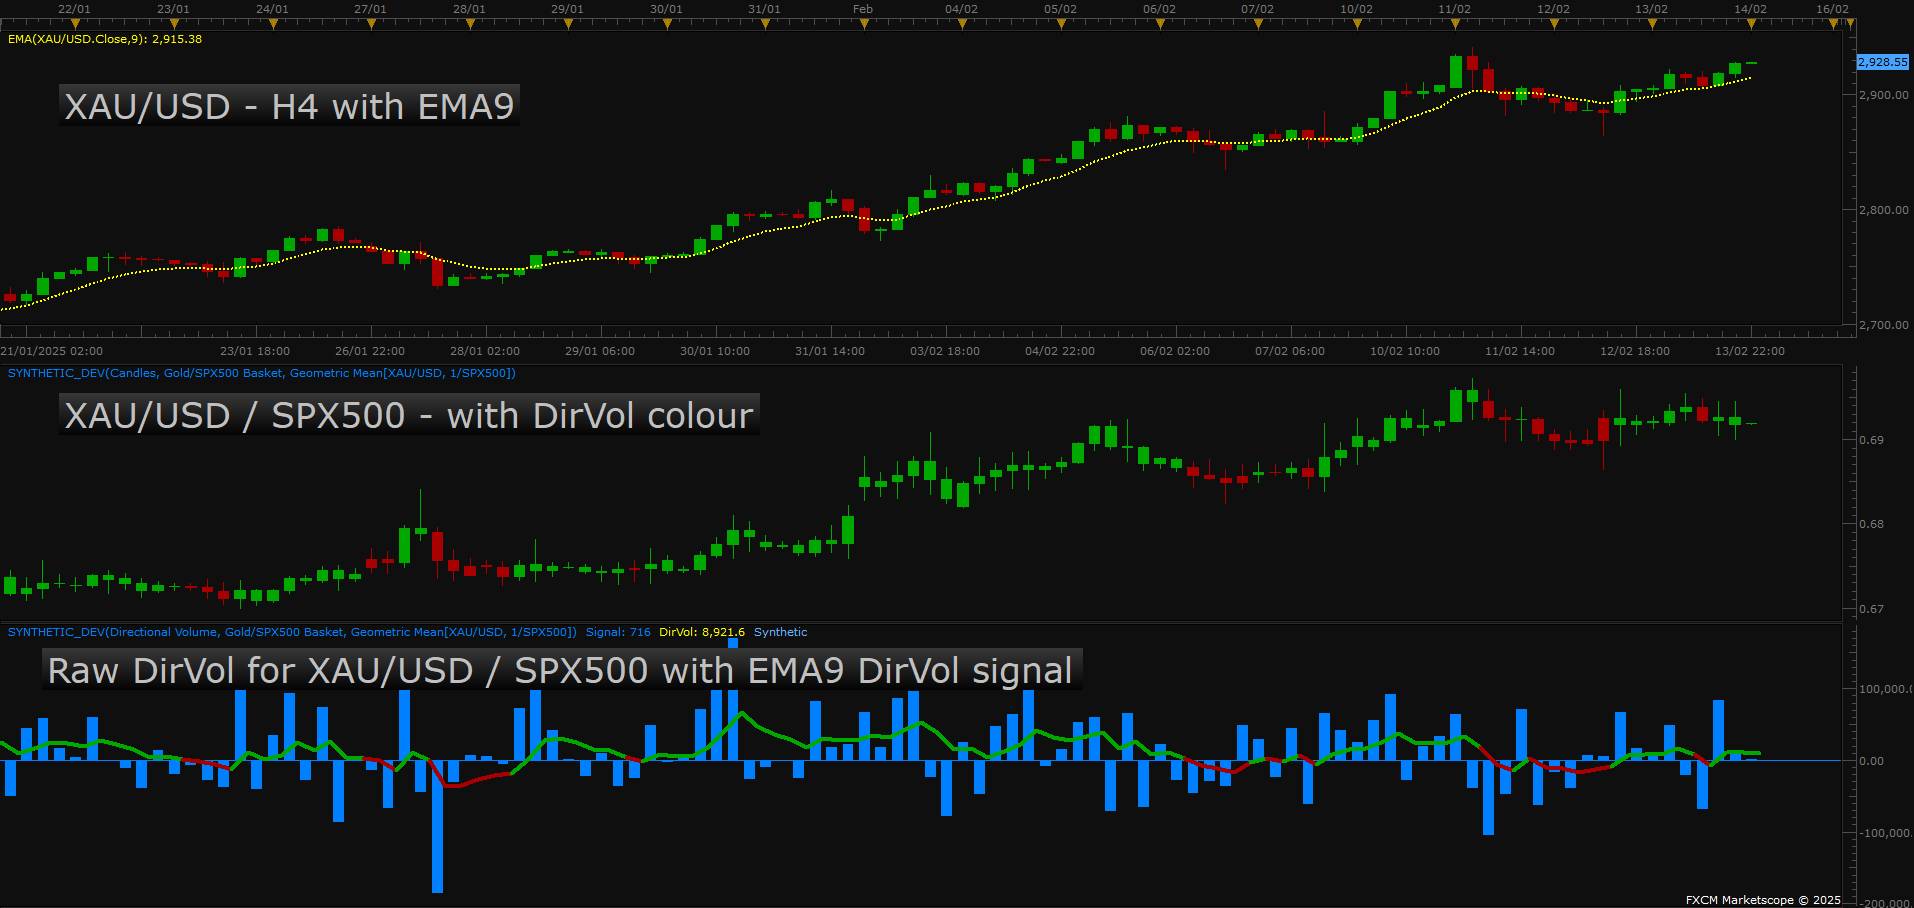Click the 28/01 day marker triangle

click(469, 24)
